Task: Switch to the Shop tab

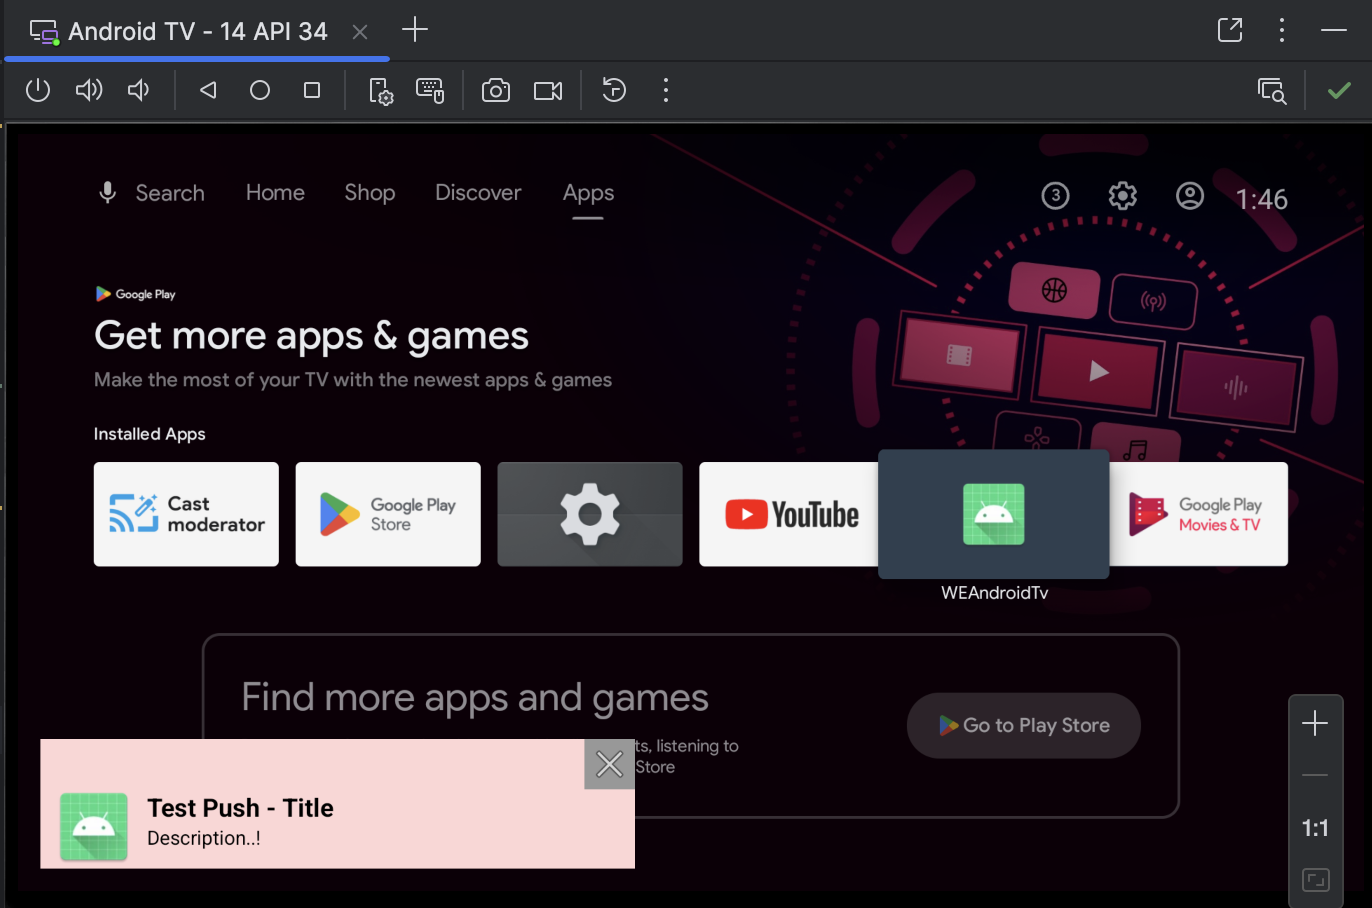Action: tap(370, 192)
